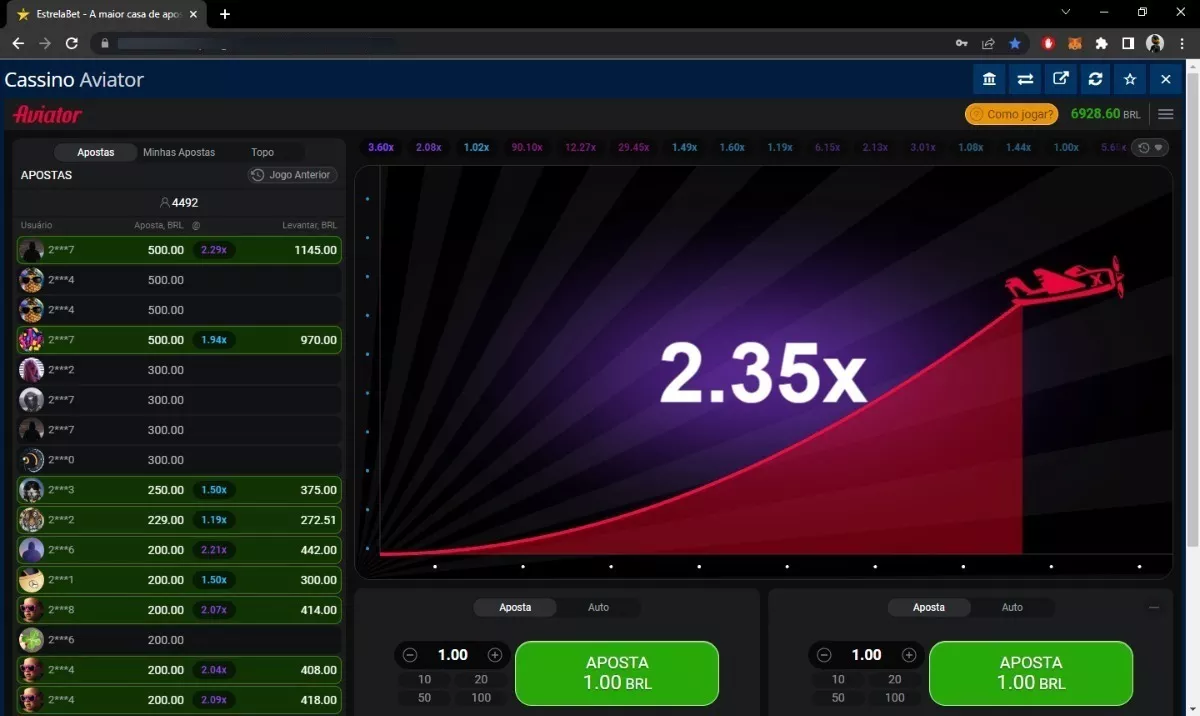Expand the round history multipliers list

[1149, 147]
